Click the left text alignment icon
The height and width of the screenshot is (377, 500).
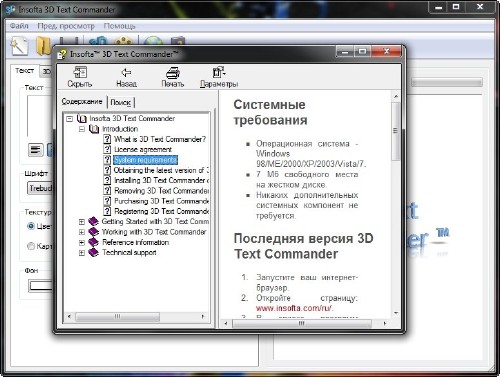[x=35, y=149]
